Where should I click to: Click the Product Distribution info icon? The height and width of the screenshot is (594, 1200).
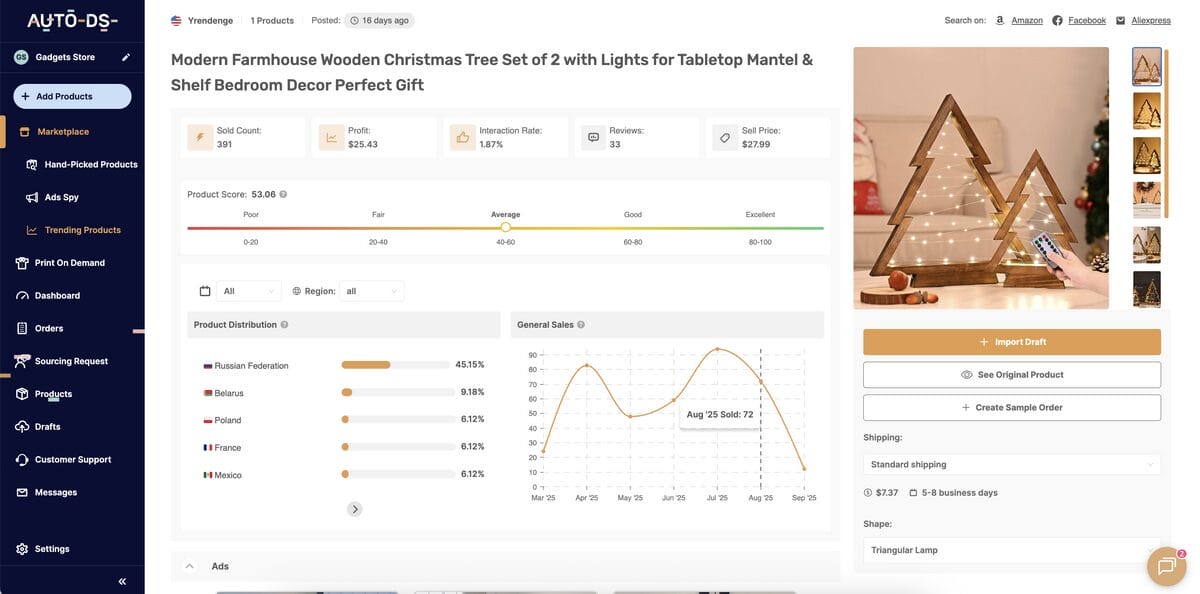click(x=285, y=325)
